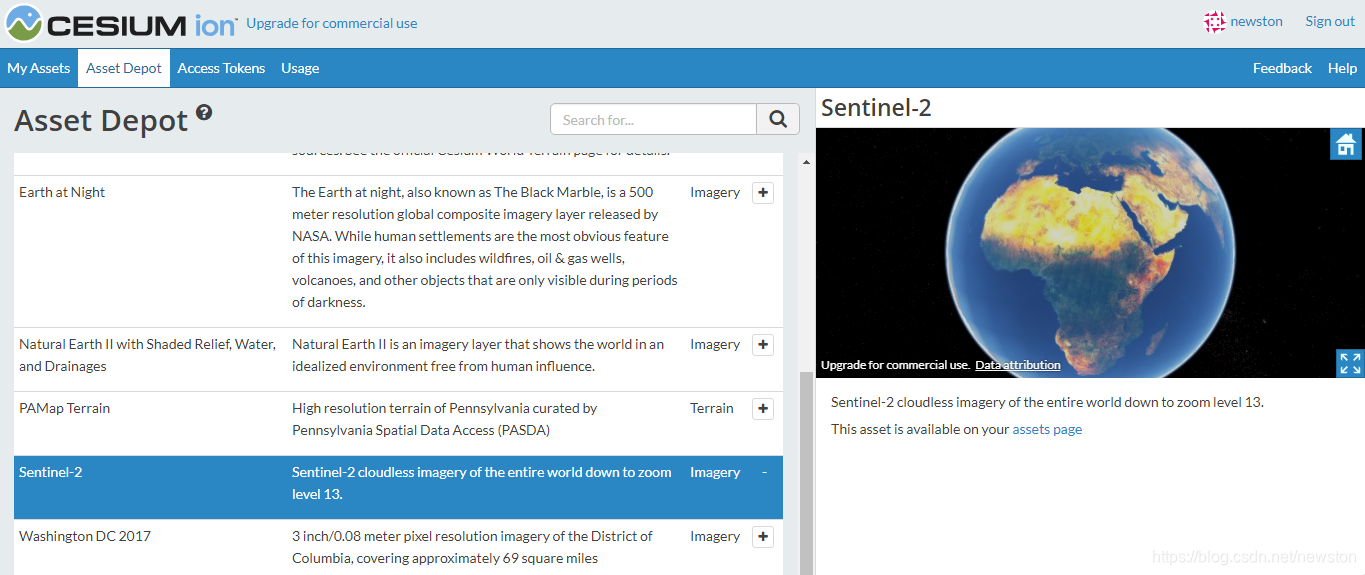The image size is (1365, 575).
Task: Add PAMap Terrain asset with plus
Action: click(x=763, y=408)
